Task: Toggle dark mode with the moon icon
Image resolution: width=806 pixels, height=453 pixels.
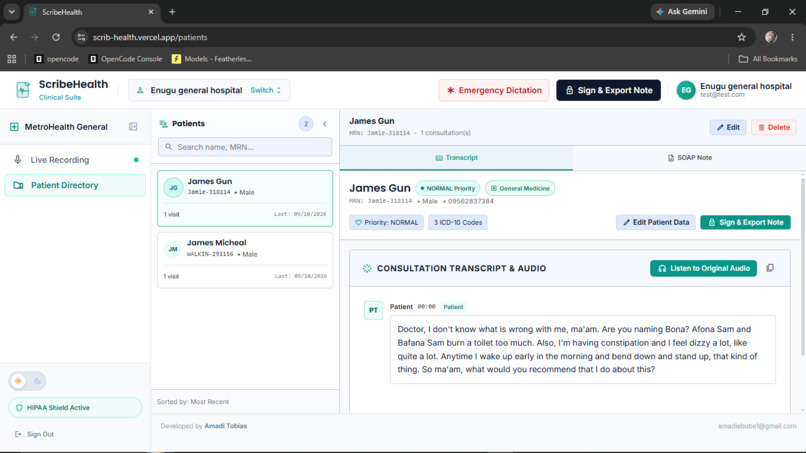Action: coord(38,381)
